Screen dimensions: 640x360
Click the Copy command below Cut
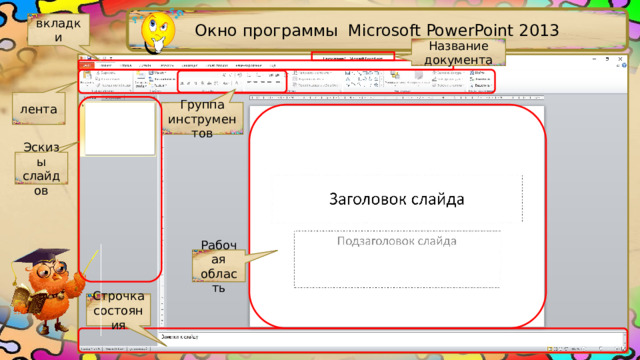coord(107,79)
